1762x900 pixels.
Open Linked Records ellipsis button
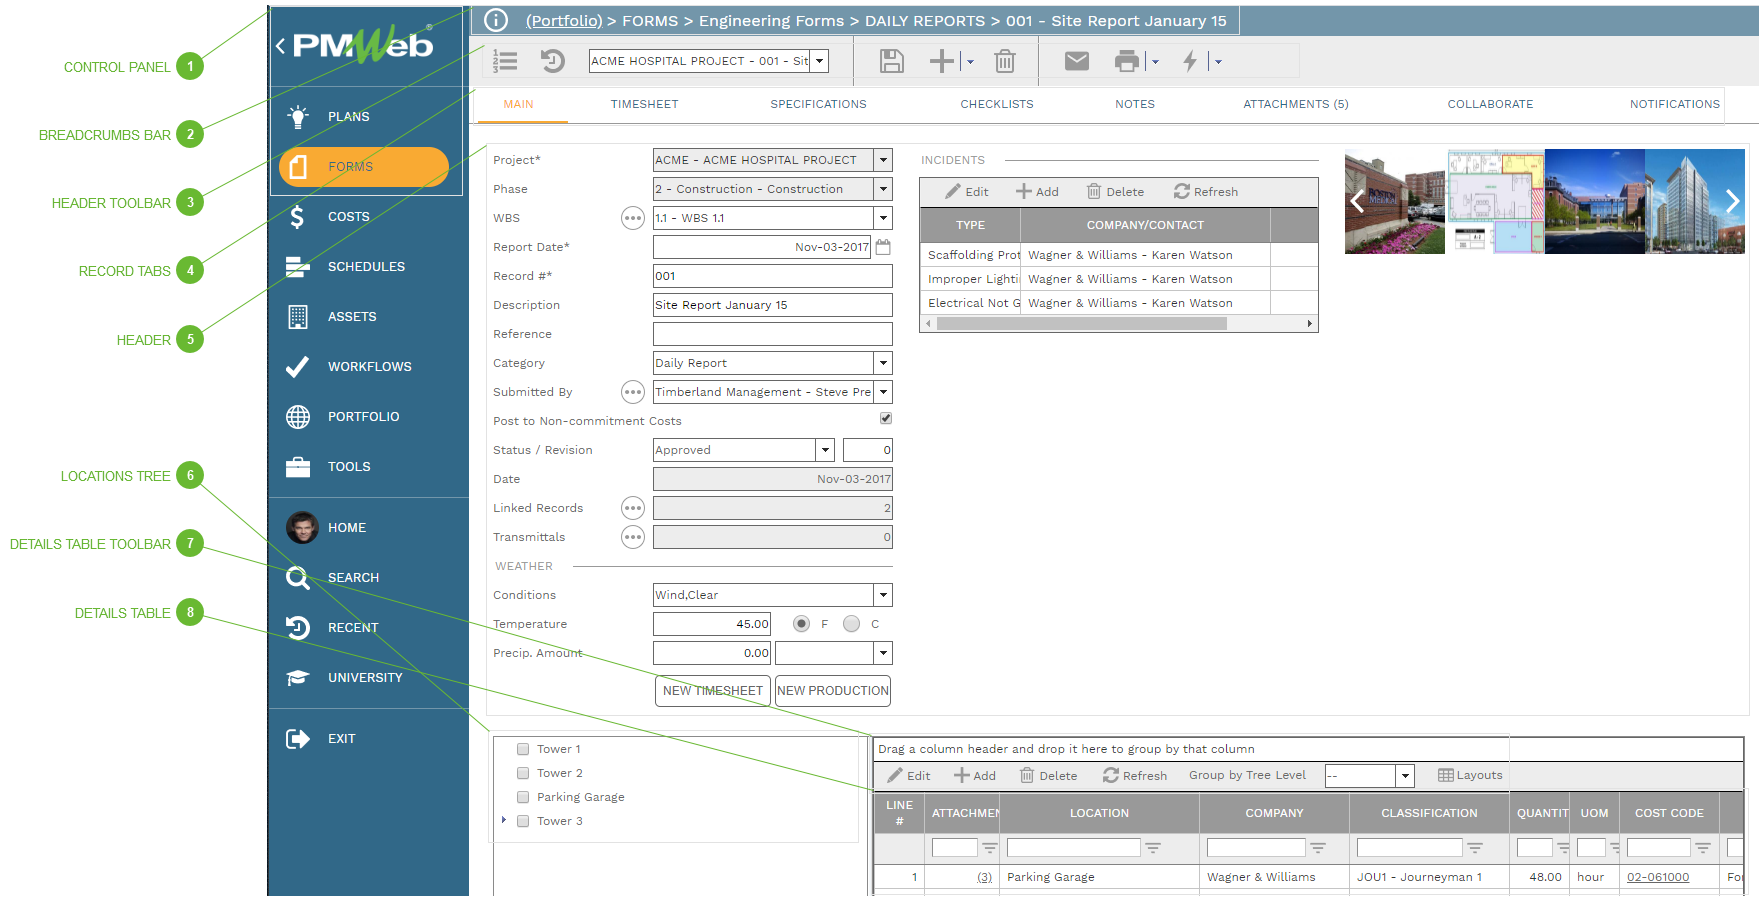[x=633, y=508]
